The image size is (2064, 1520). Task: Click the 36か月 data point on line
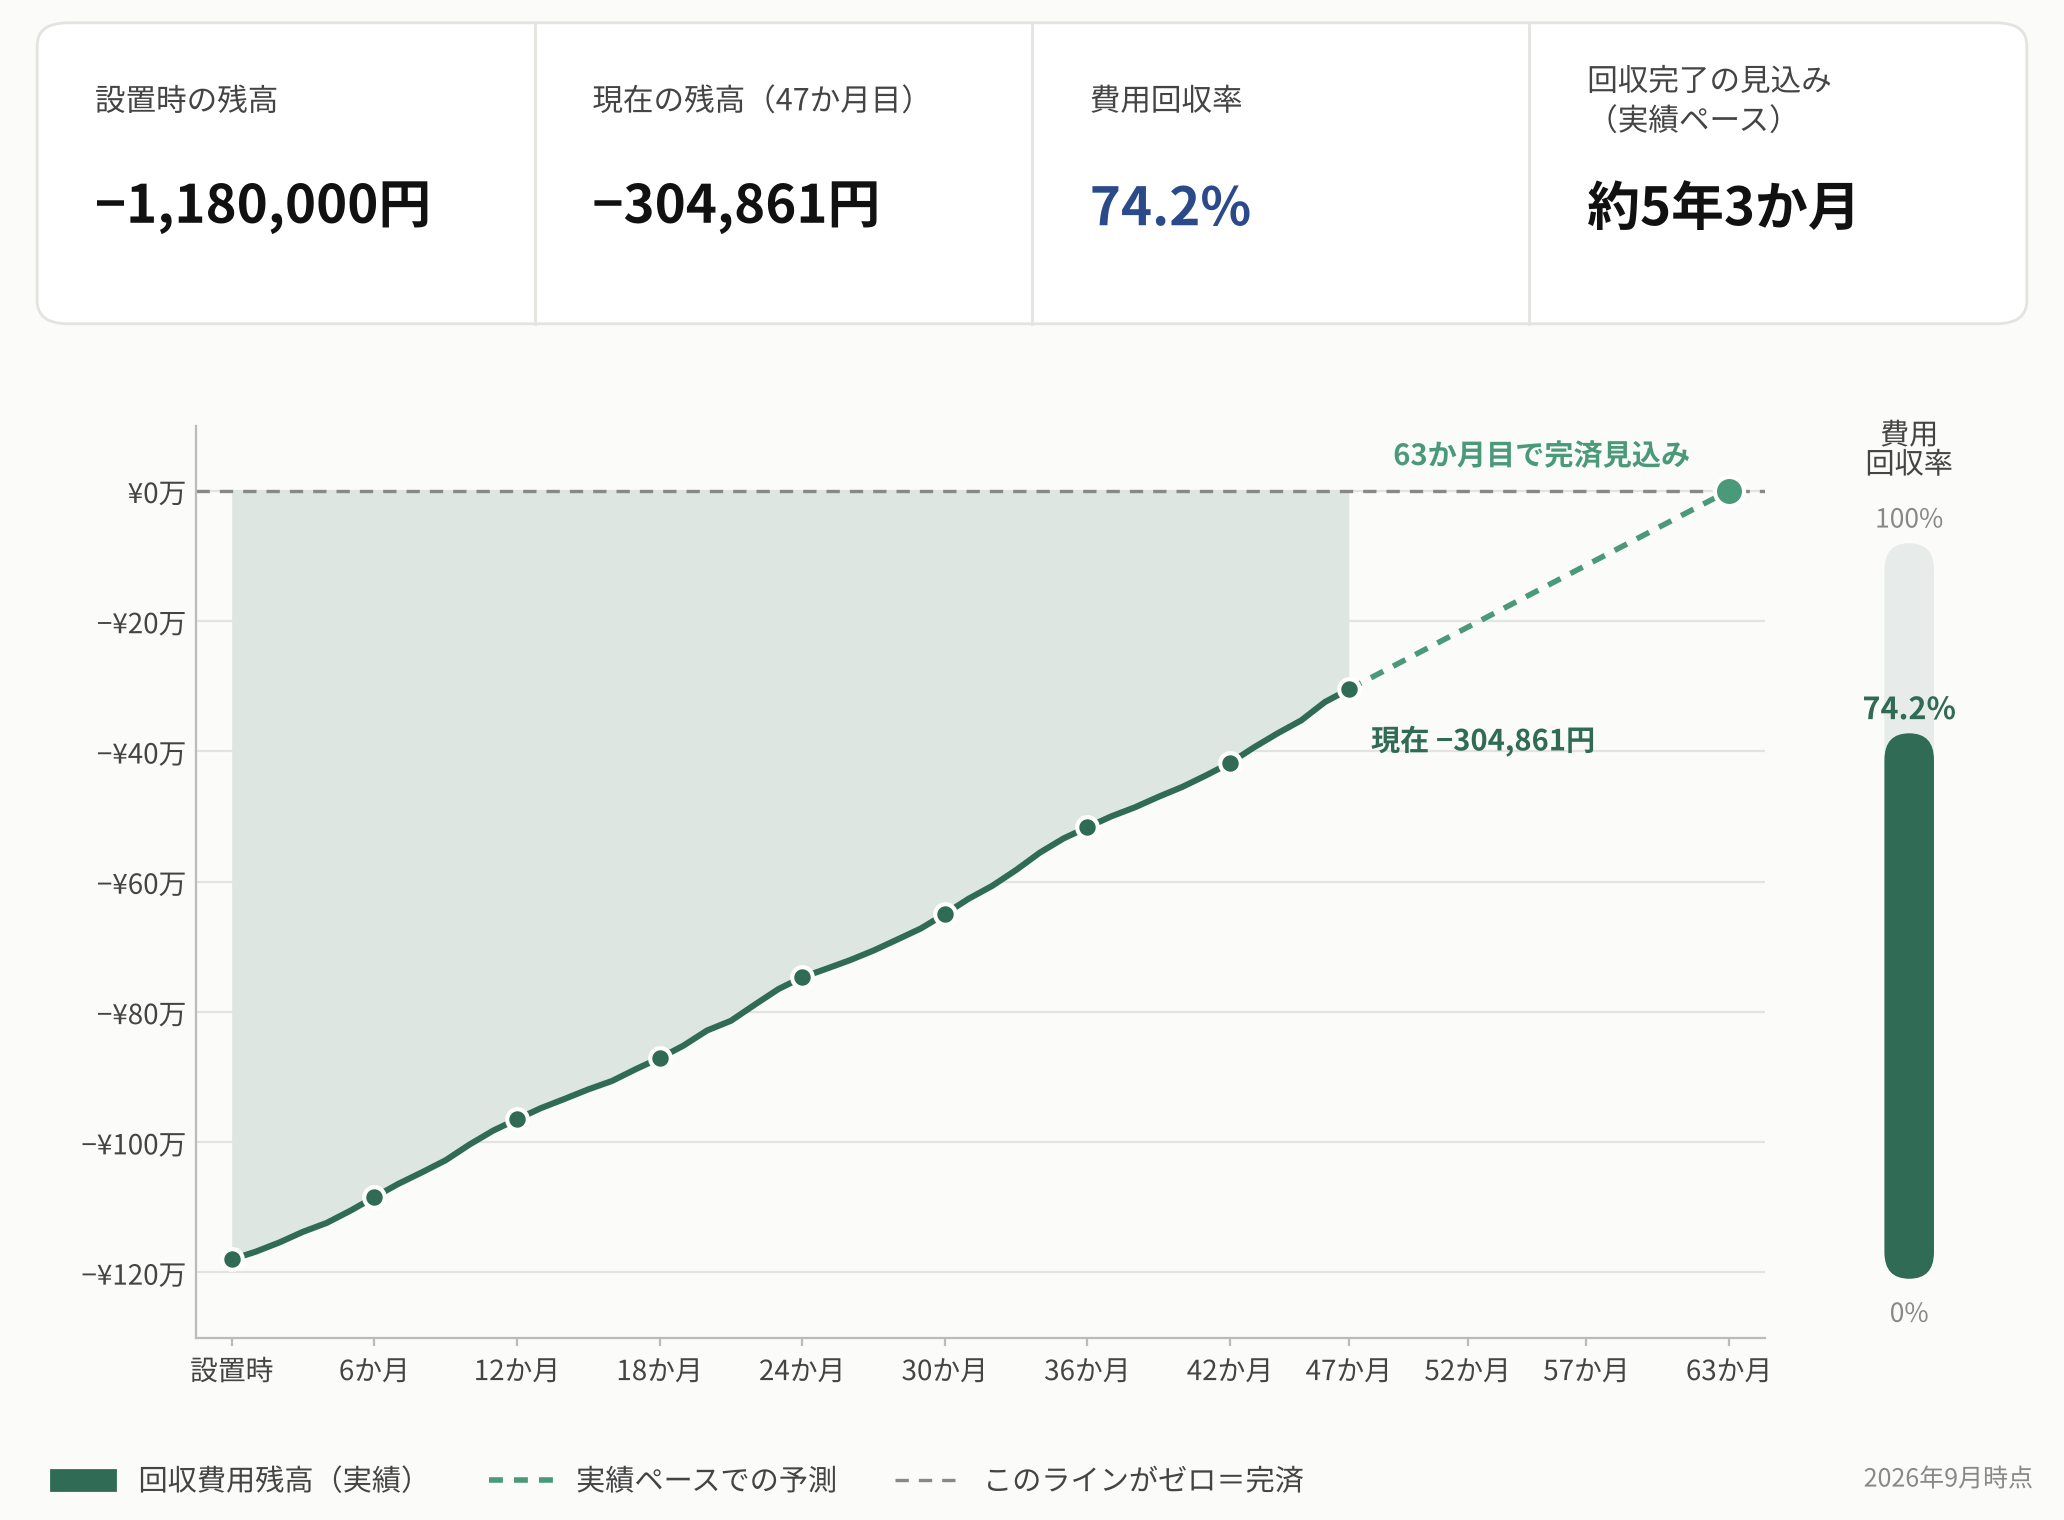pyautogui.click(x=1087, y=827)
